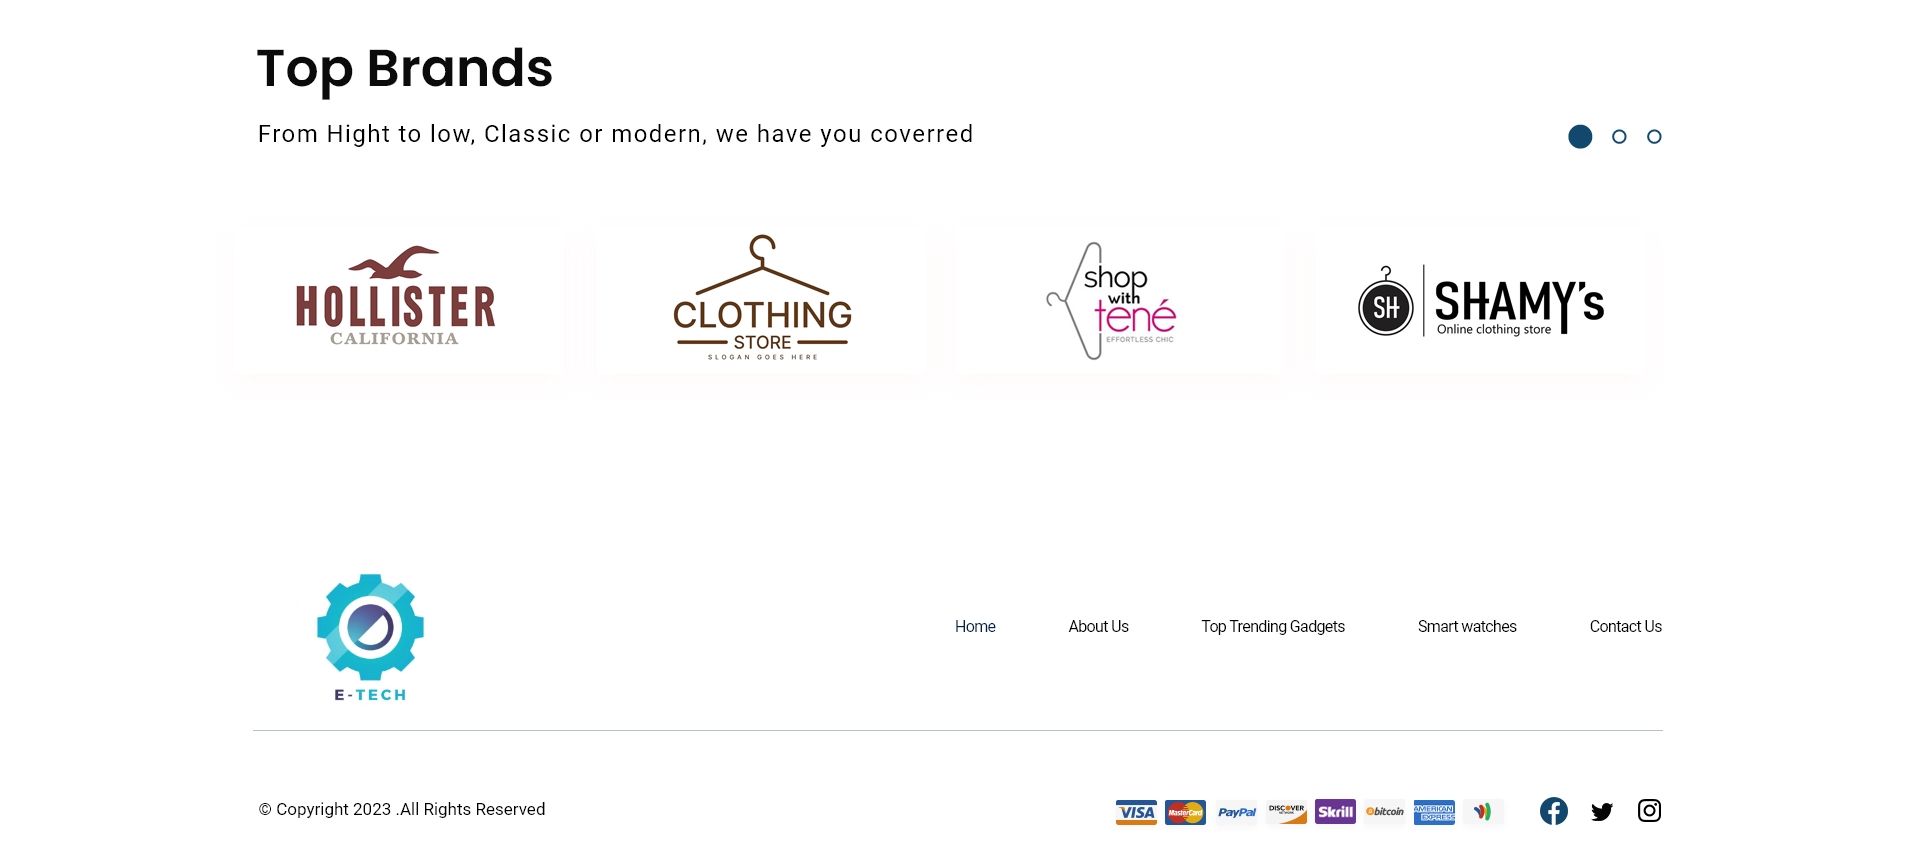Open the Instagram icon in footer

pos(1650,811)
